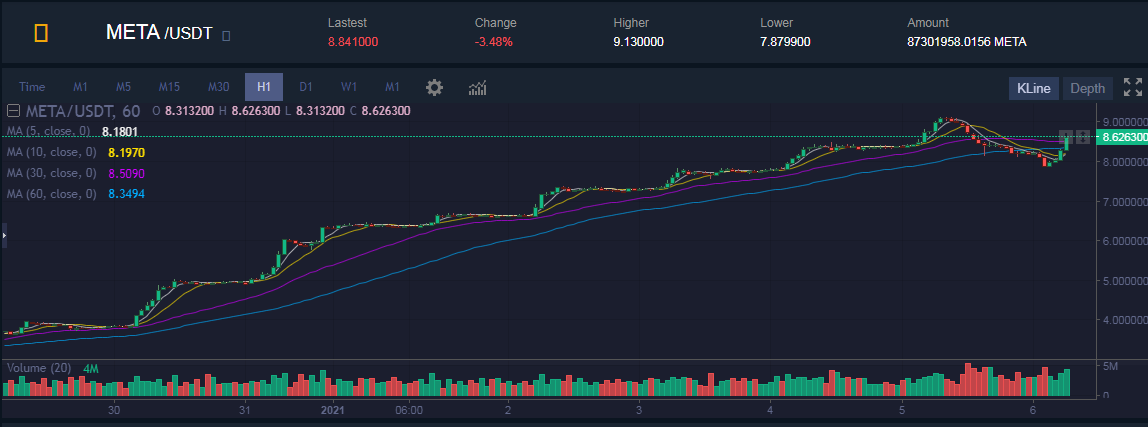
Task: Select the H1 interval
Action: click(x=264, y=87)
